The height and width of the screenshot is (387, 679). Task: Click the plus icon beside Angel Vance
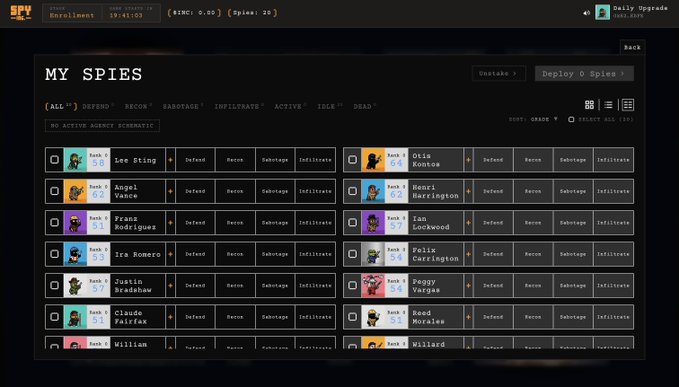point(170,191)
